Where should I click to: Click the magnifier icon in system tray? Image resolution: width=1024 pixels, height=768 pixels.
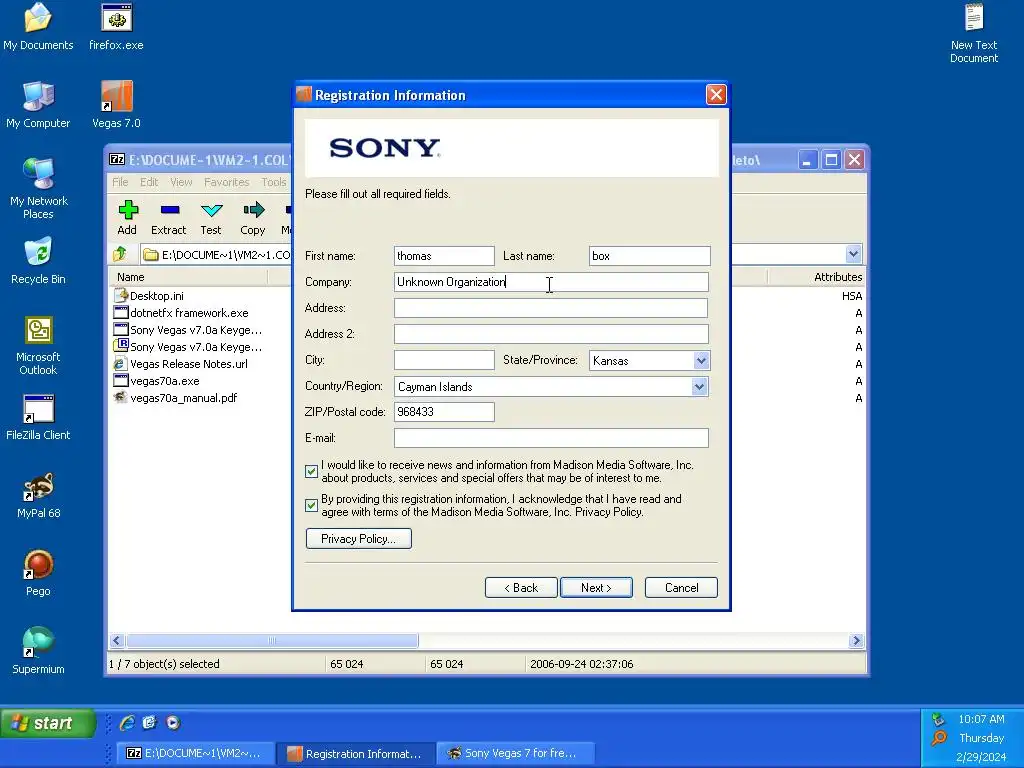[x=939, y=738]
